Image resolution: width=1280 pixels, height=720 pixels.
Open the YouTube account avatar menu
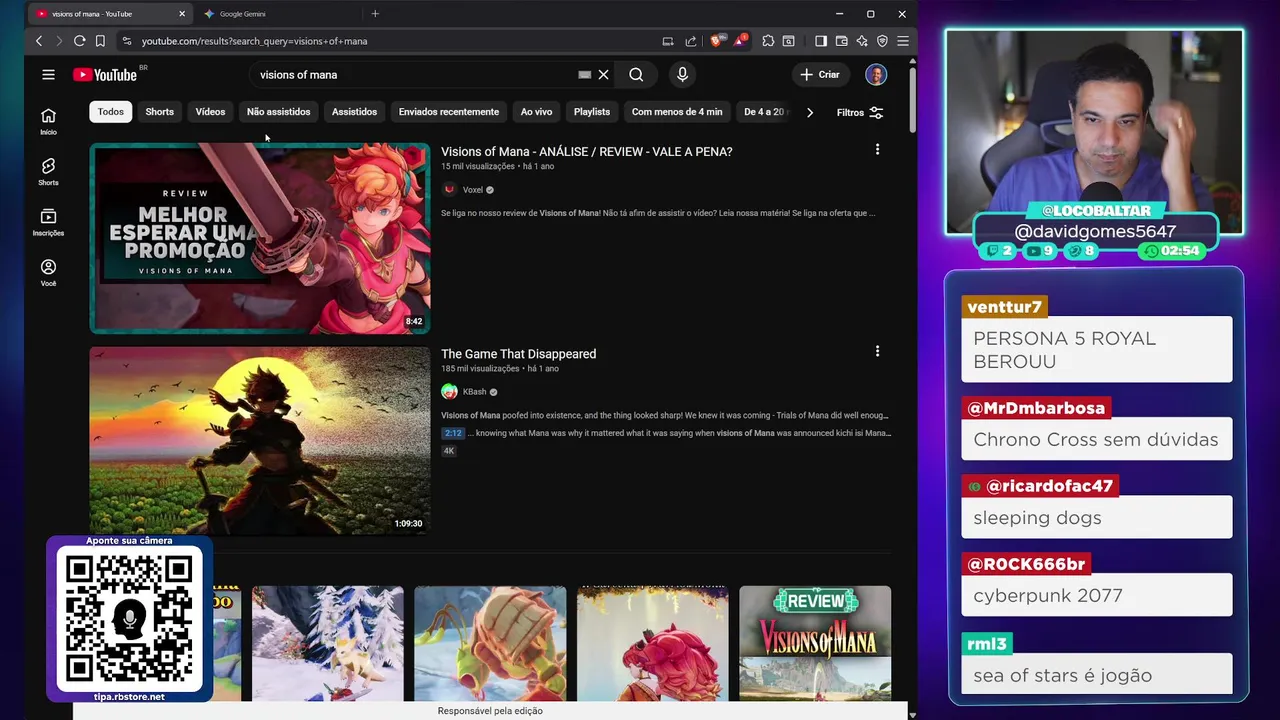coord(876,75)
